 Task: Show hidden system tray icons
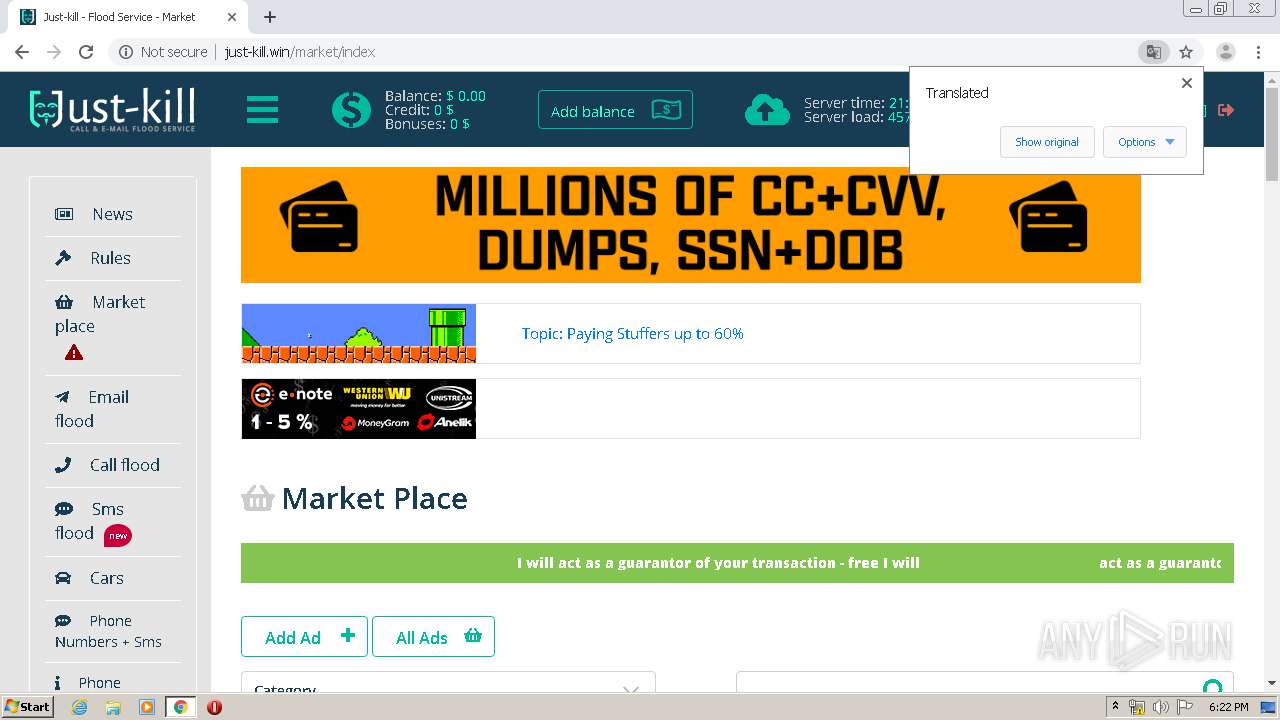(x=1116, y=707)
